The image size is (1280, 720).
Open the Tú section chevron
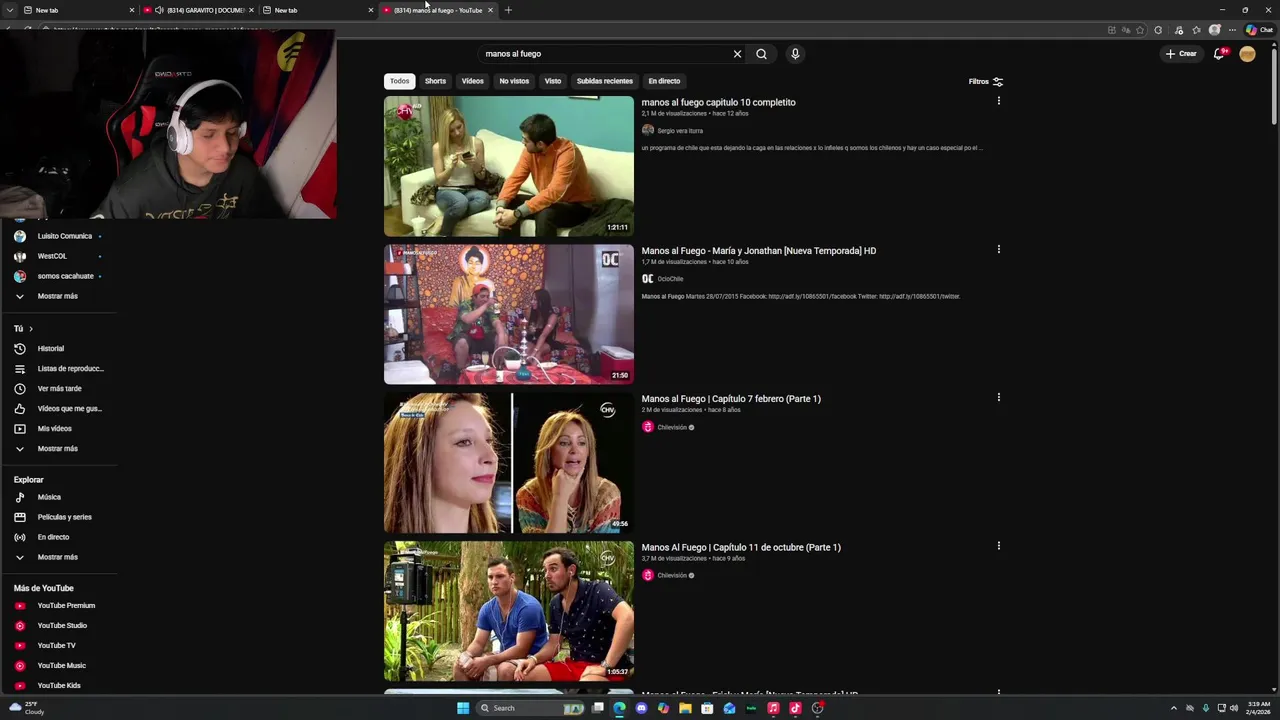coord(31,328)
